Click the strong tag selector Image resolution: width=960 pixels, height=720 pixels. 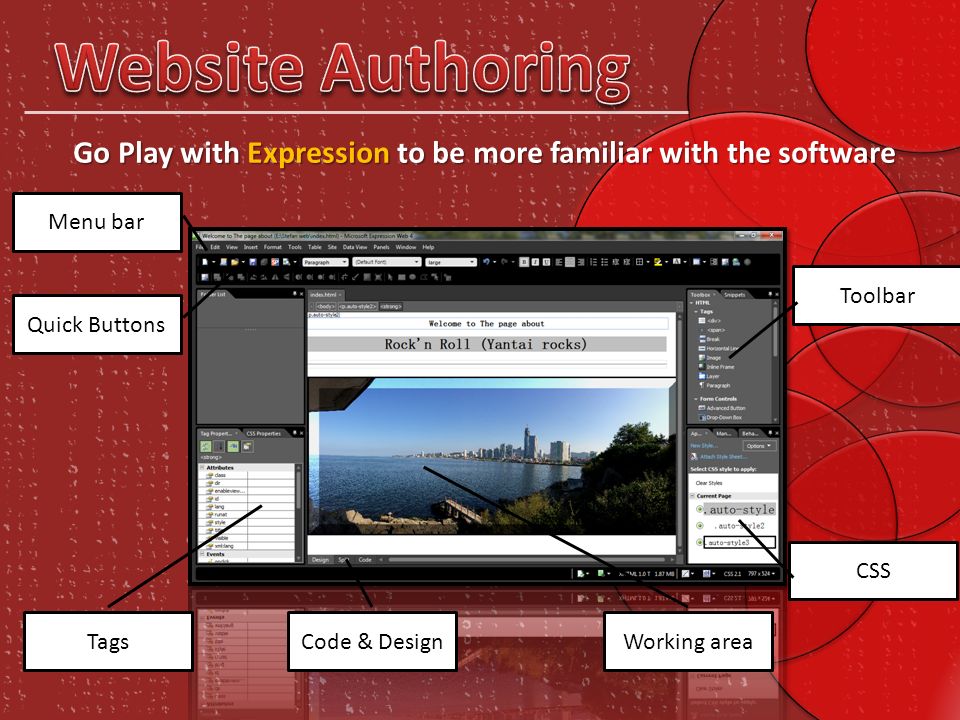[x=391, y=306]
